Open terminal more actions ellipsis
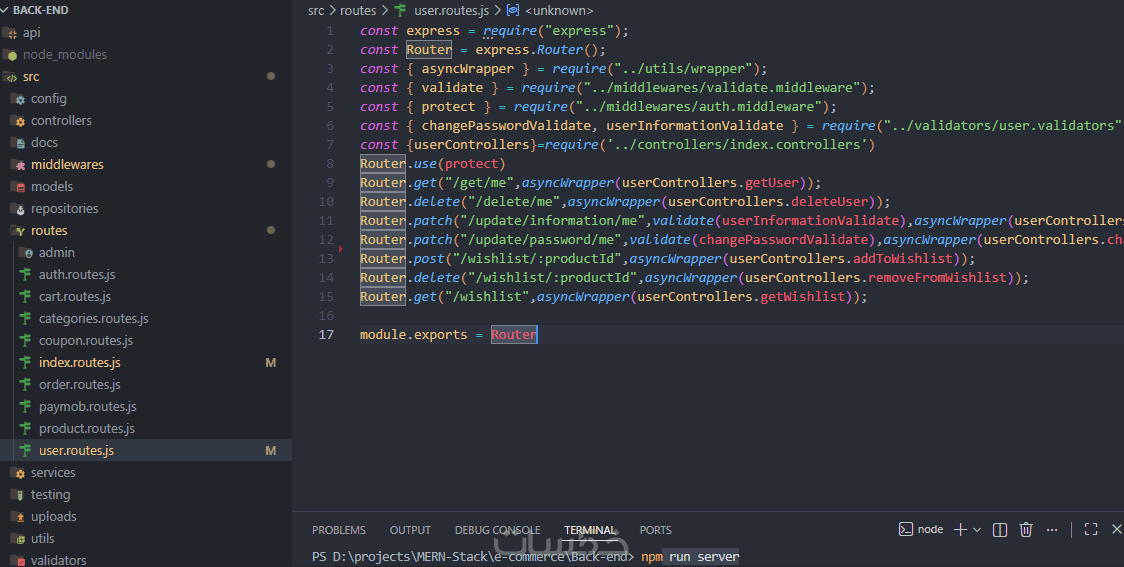Screen dimensions: 1124x567 coord(1052,530)
